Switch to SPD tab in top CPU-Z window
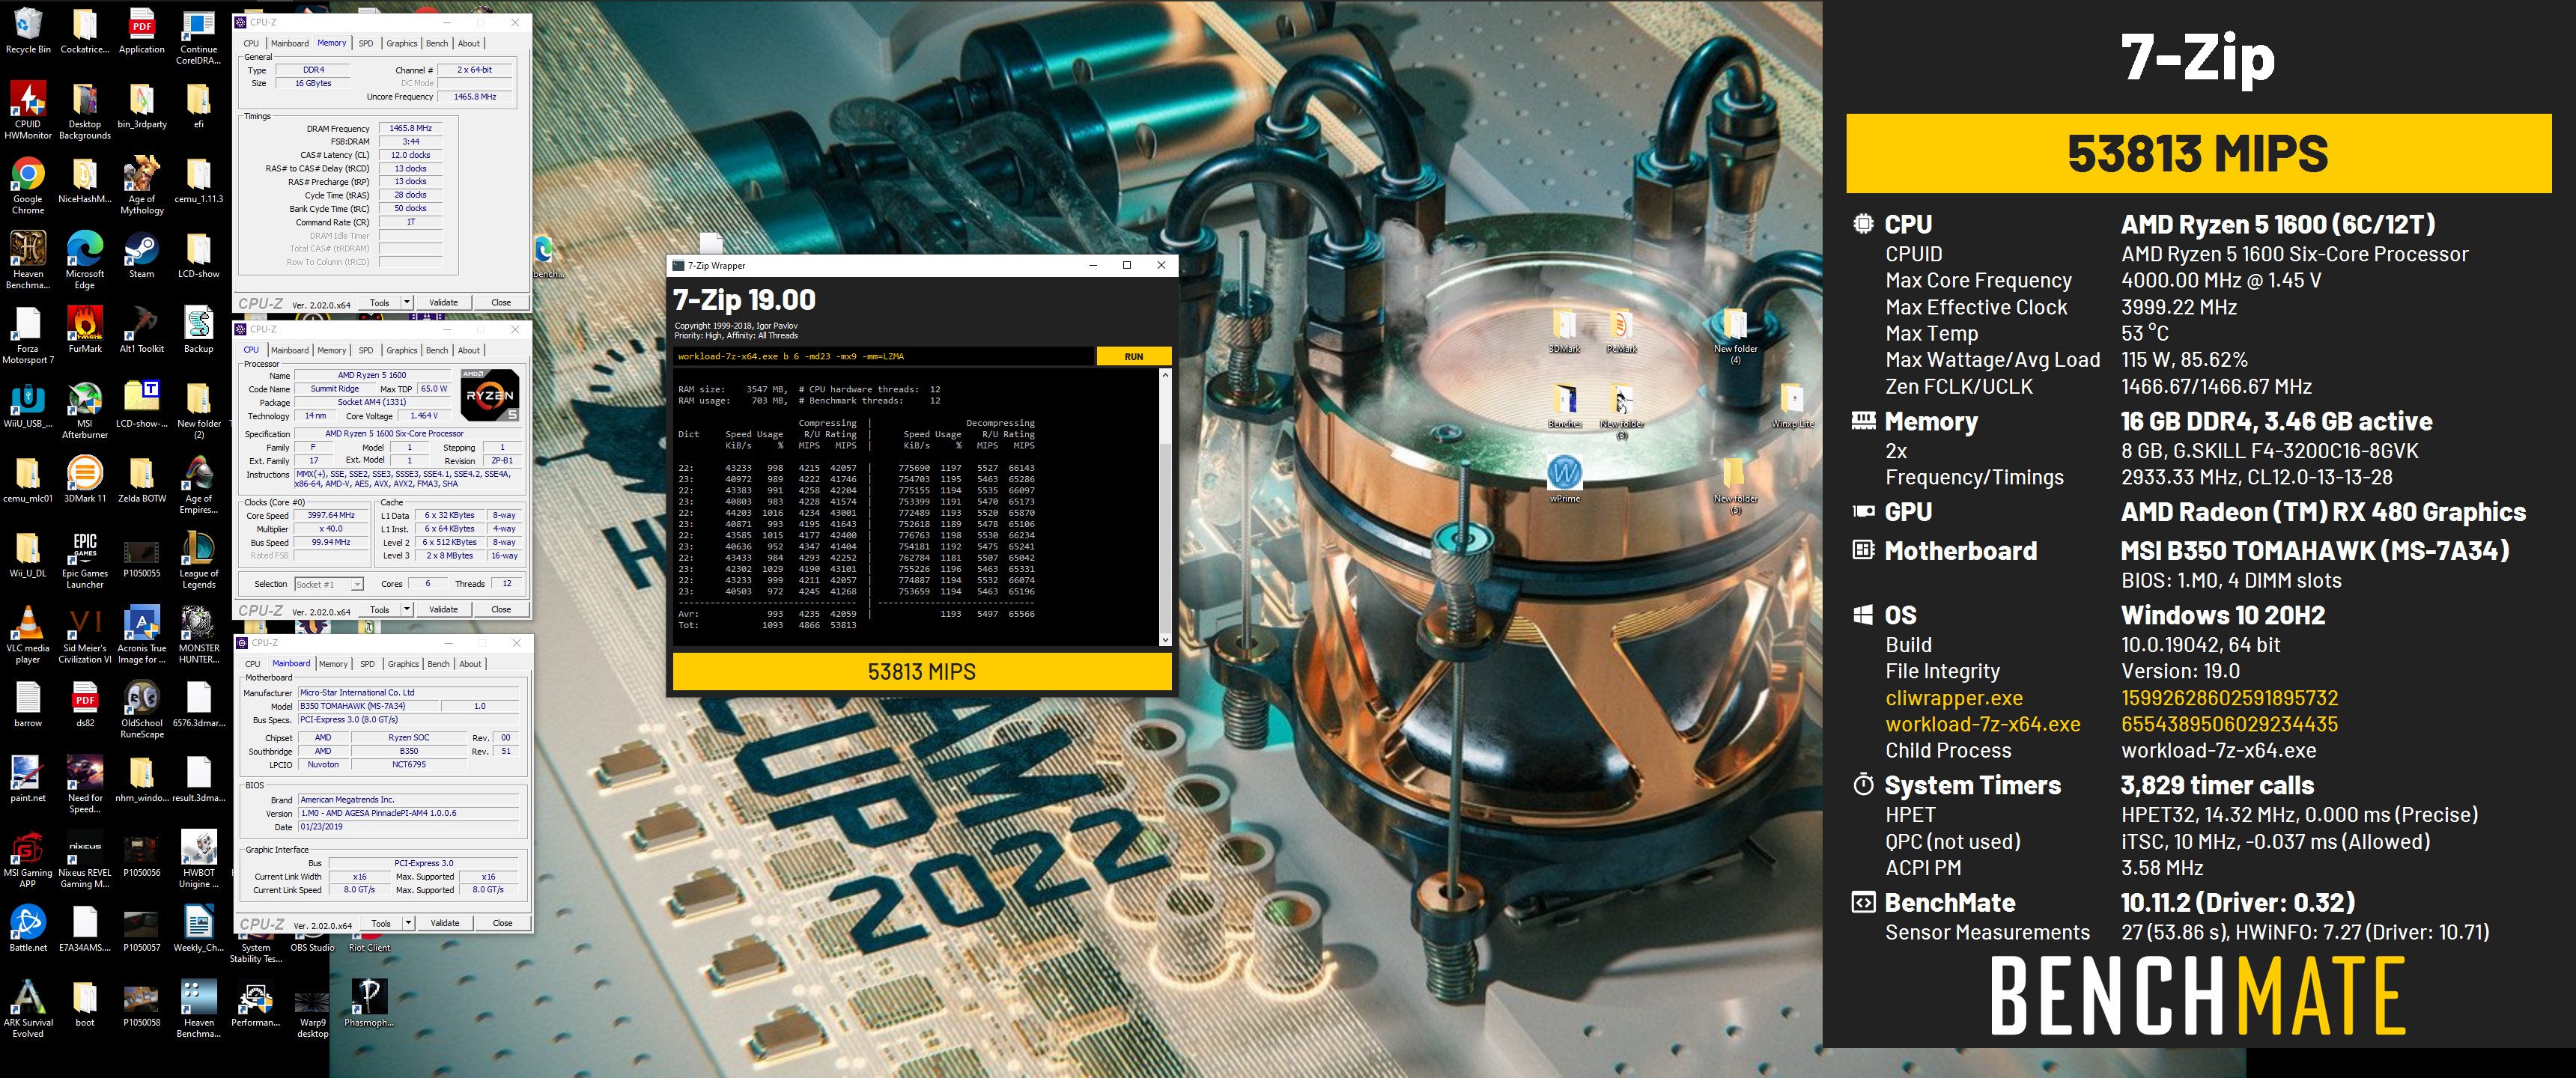This screenshot has width=2576, height=1078. tap(366, 43)
